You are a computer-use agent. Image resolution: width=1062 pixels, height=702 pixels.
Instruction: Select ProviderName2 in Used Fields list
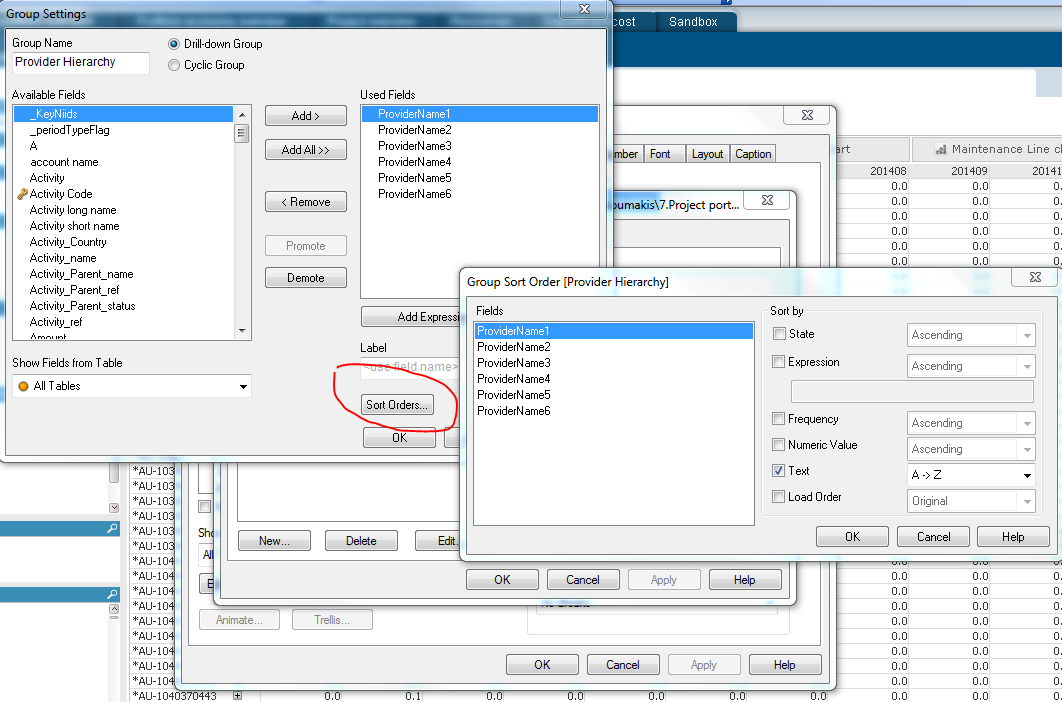(x=480, y=130)
